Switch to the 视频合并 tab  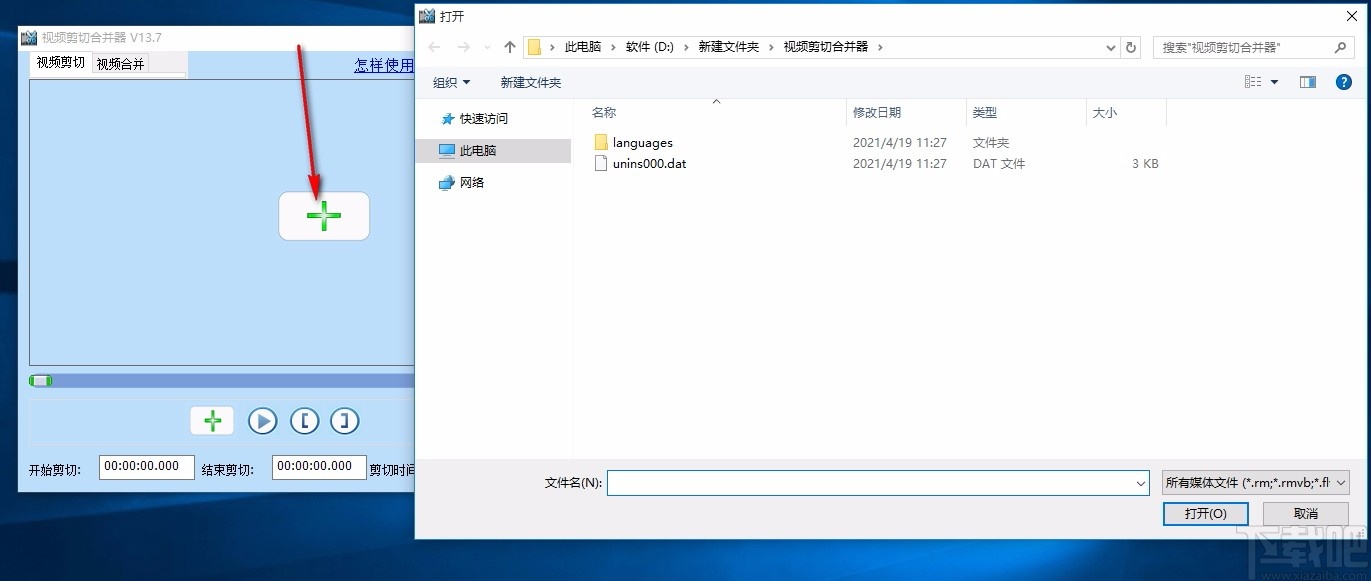coord(119,62)
